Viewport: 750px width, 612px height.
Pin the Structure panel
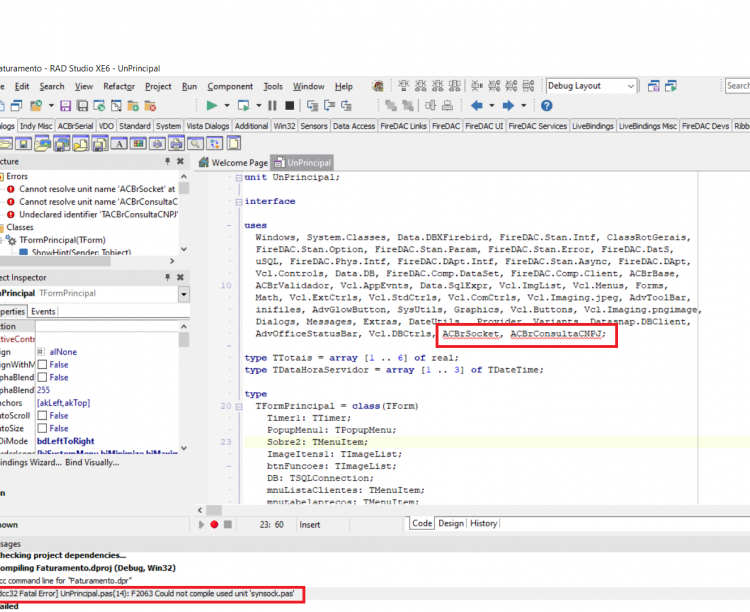coord(167,161)
